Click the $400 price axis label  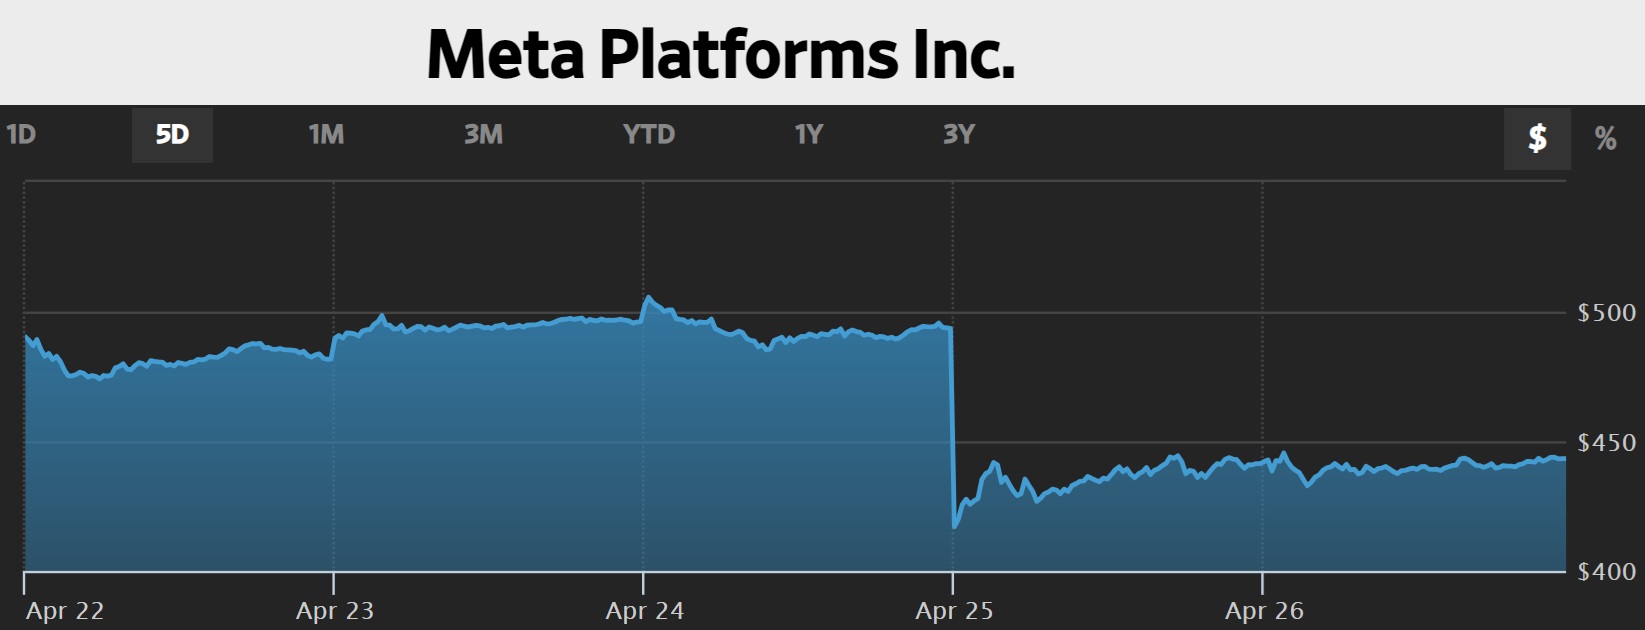(x=1606, y=571)
